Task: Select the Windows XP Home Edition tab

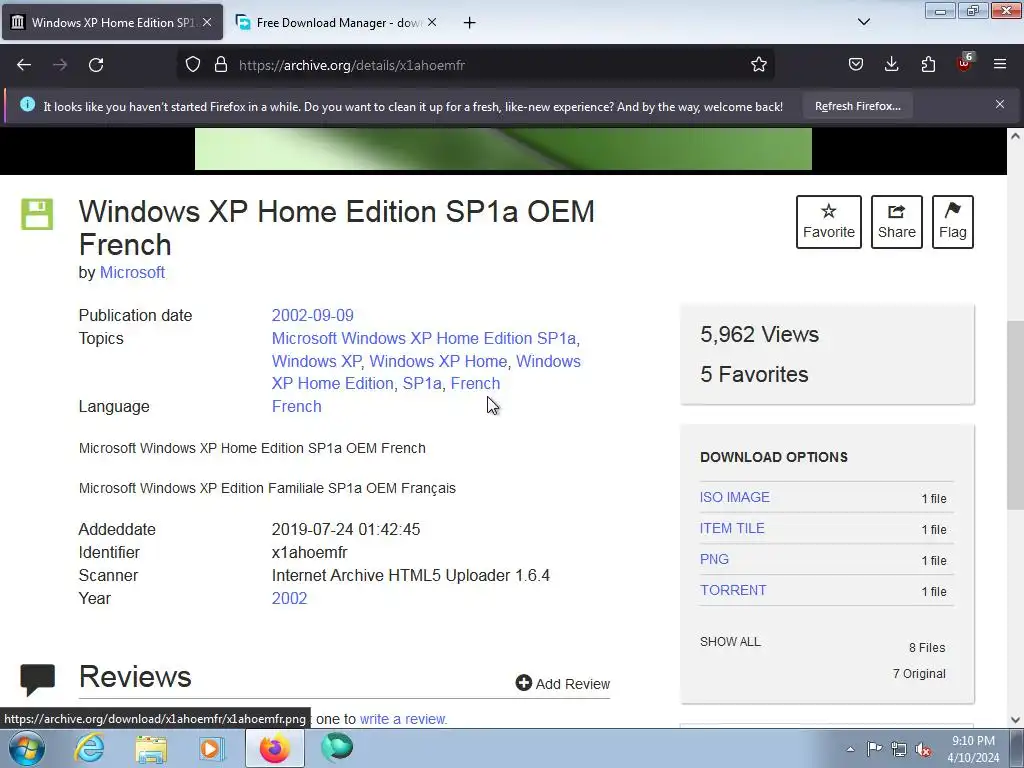Action: [x=112, y=23]
